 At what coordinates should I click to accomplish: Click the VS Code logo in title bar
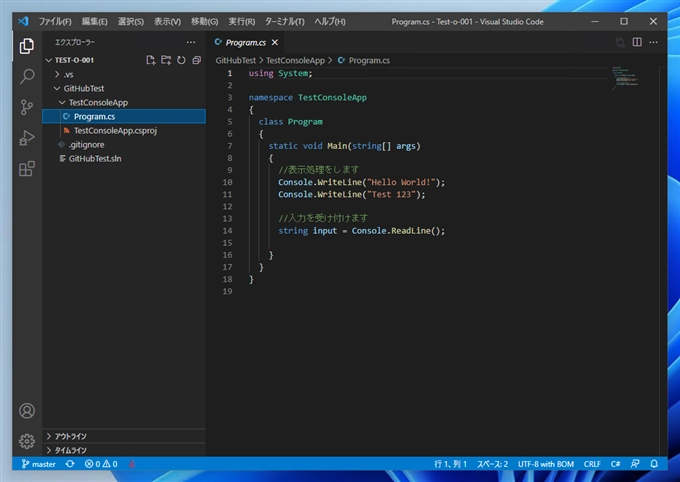point(23,21)
